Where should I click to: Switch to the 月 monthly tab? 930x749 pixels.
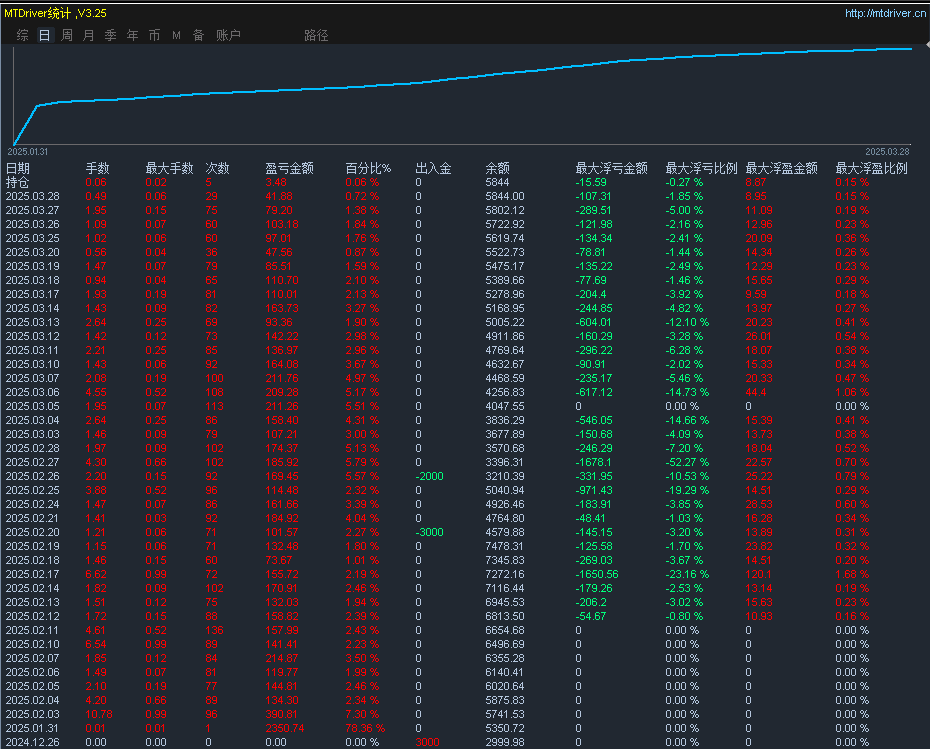(88, 35)
